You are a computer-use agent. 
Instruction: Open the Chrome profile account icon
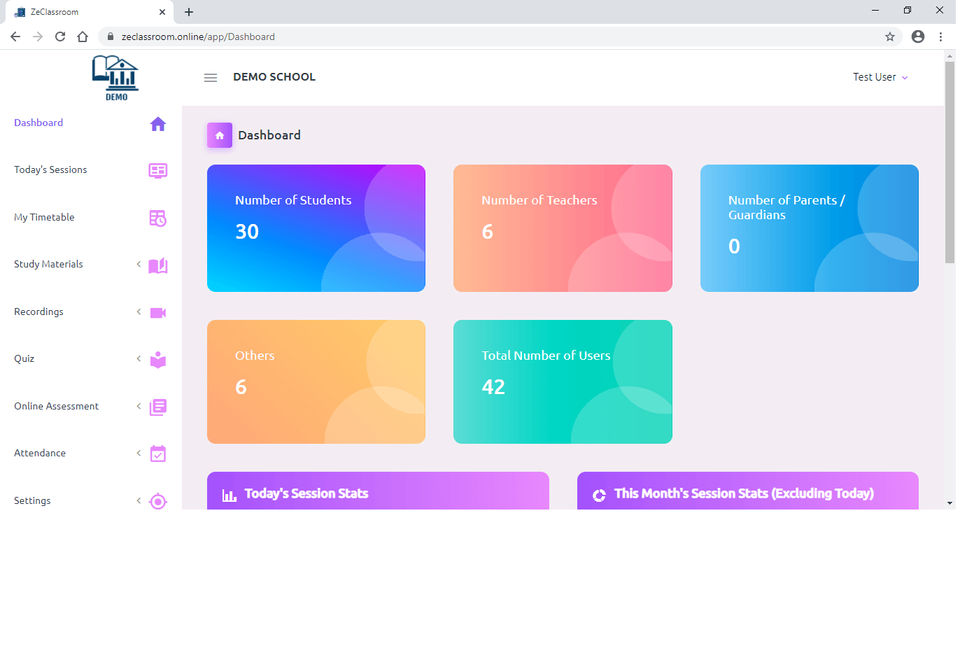[918, 37]
